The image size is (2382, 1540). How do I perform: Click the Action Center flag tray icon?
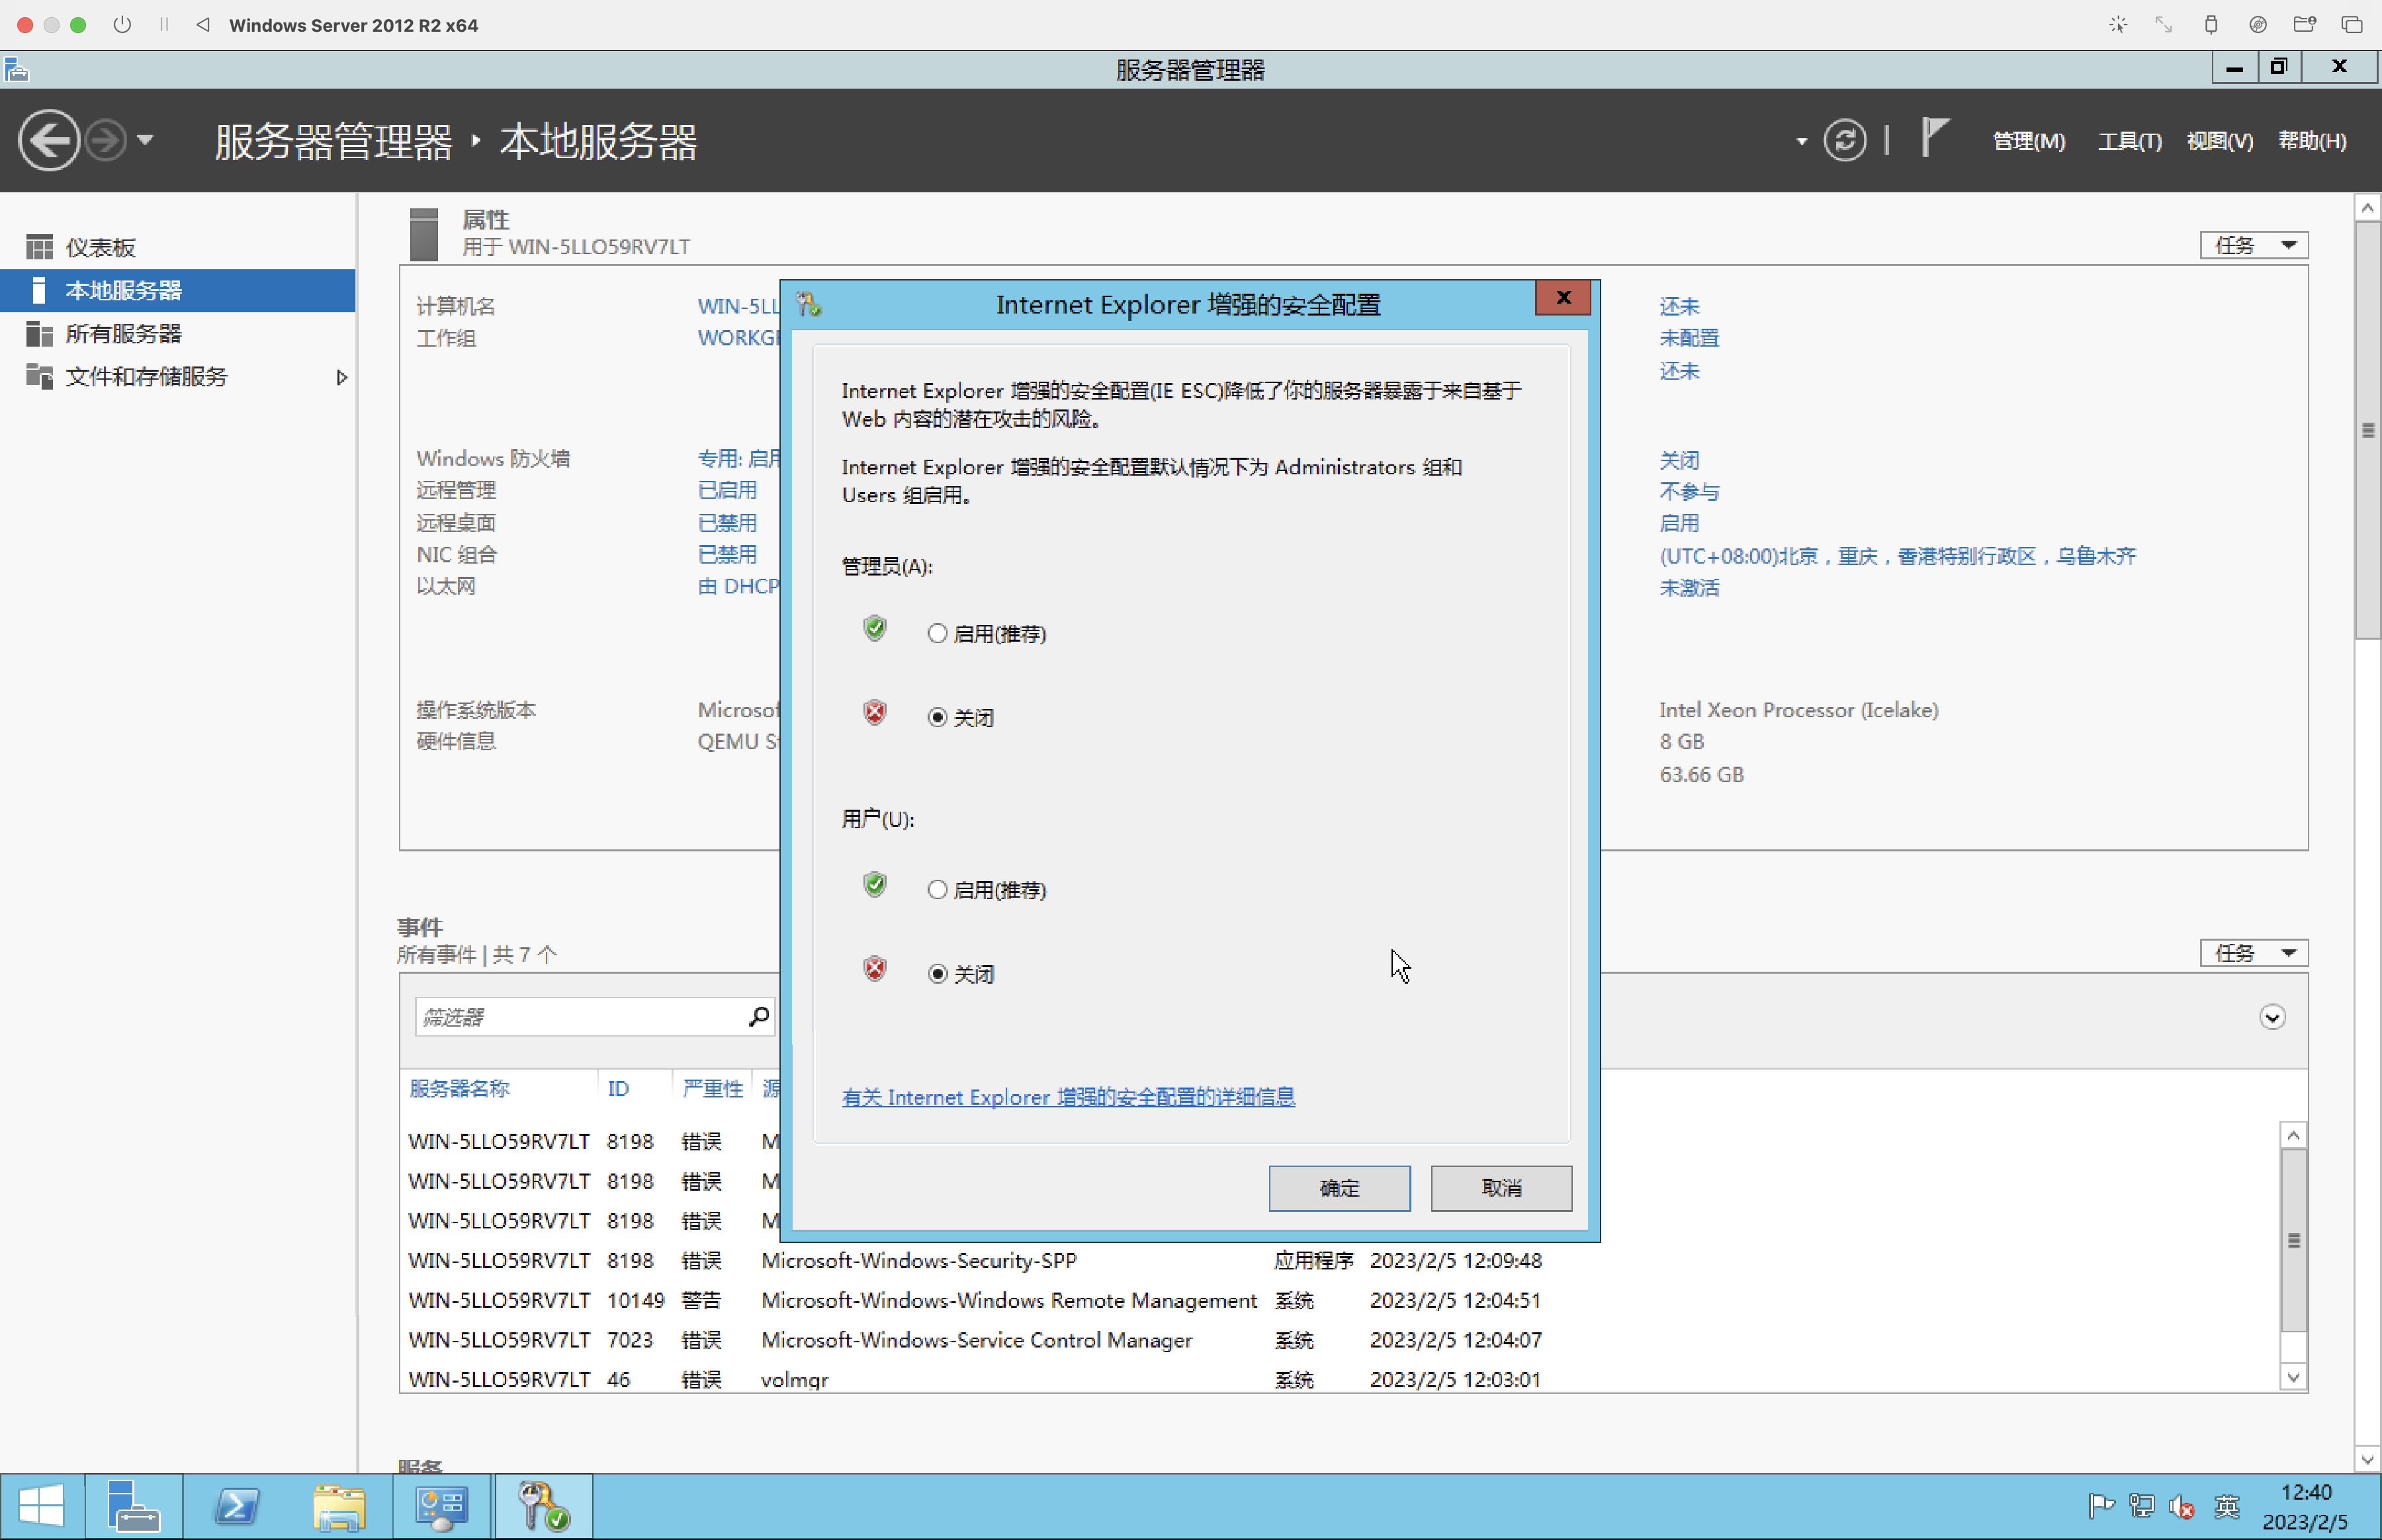point(2101,1506)
